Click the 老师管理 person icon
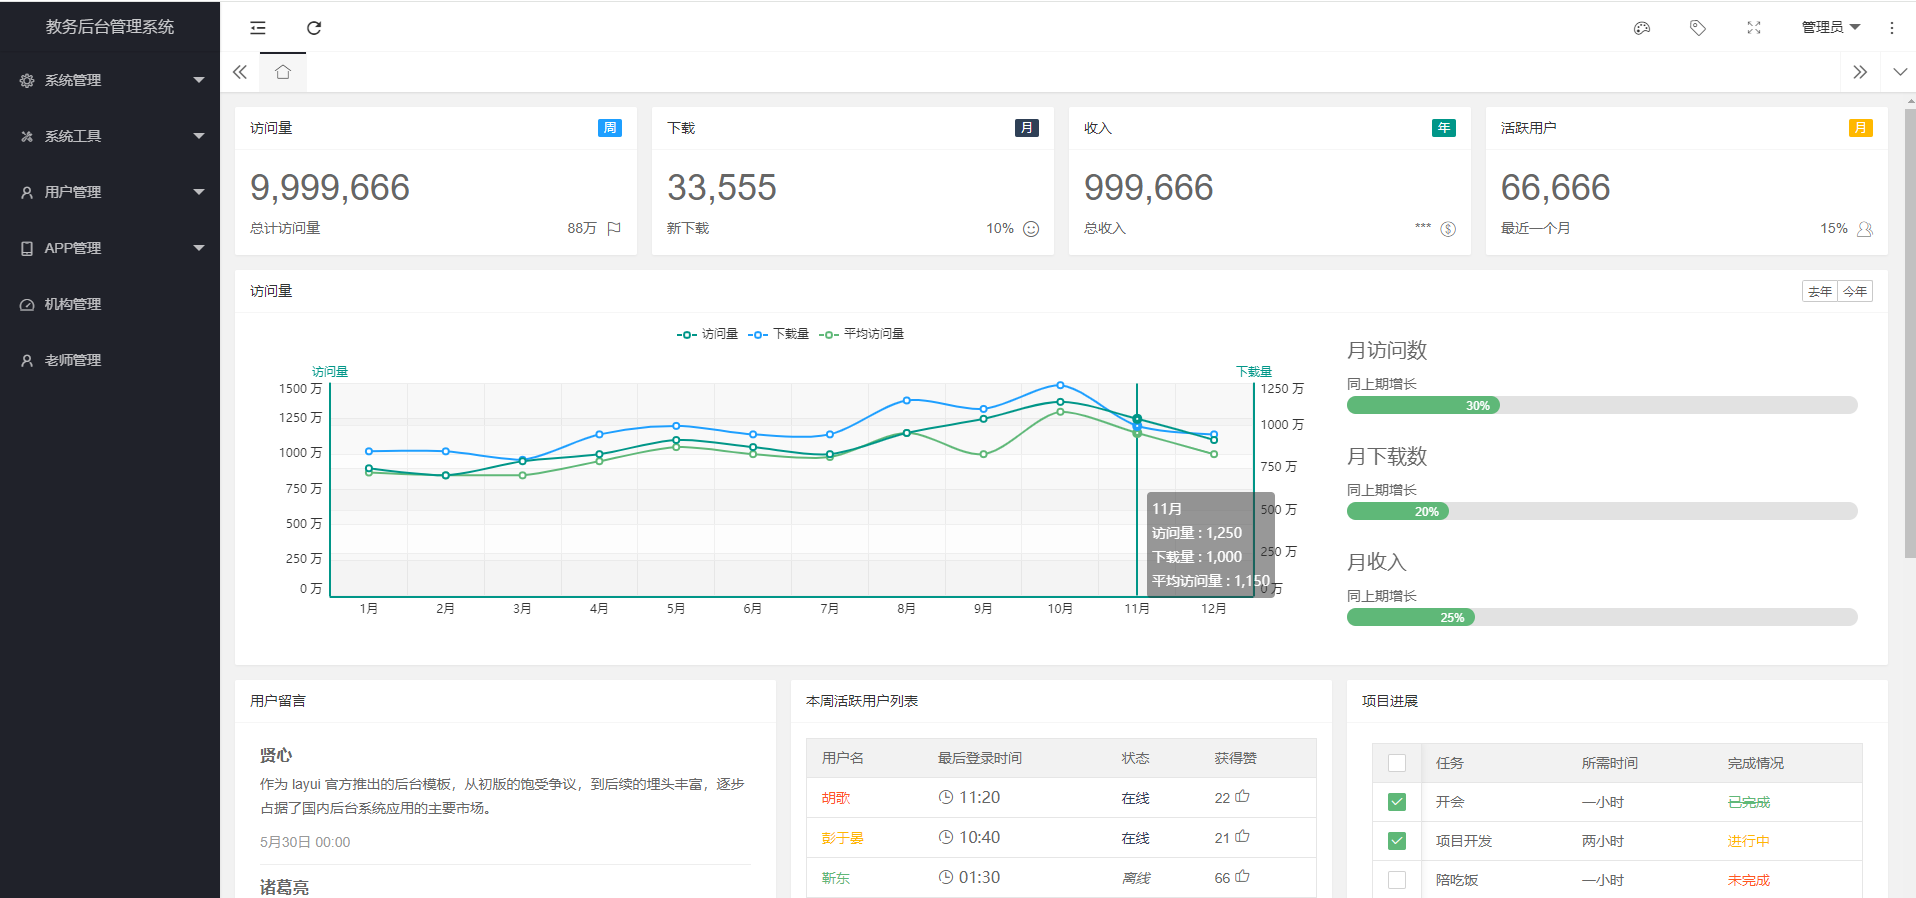This screenshot has width=1916, height=898. pyautogui.click(x=27, y=361)
